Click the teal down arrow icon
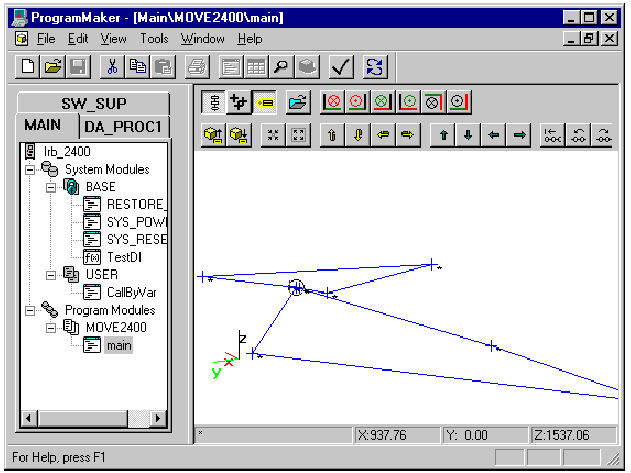Screen dimensions: 631x473 point(468,135)
